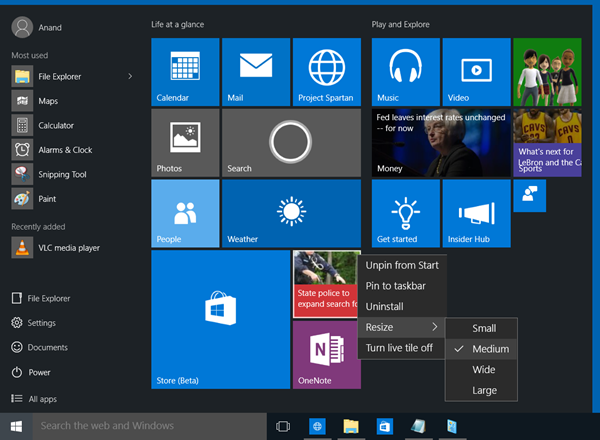Open Settings from the Start menu
The image size is (600, 440).
(41, 322)
